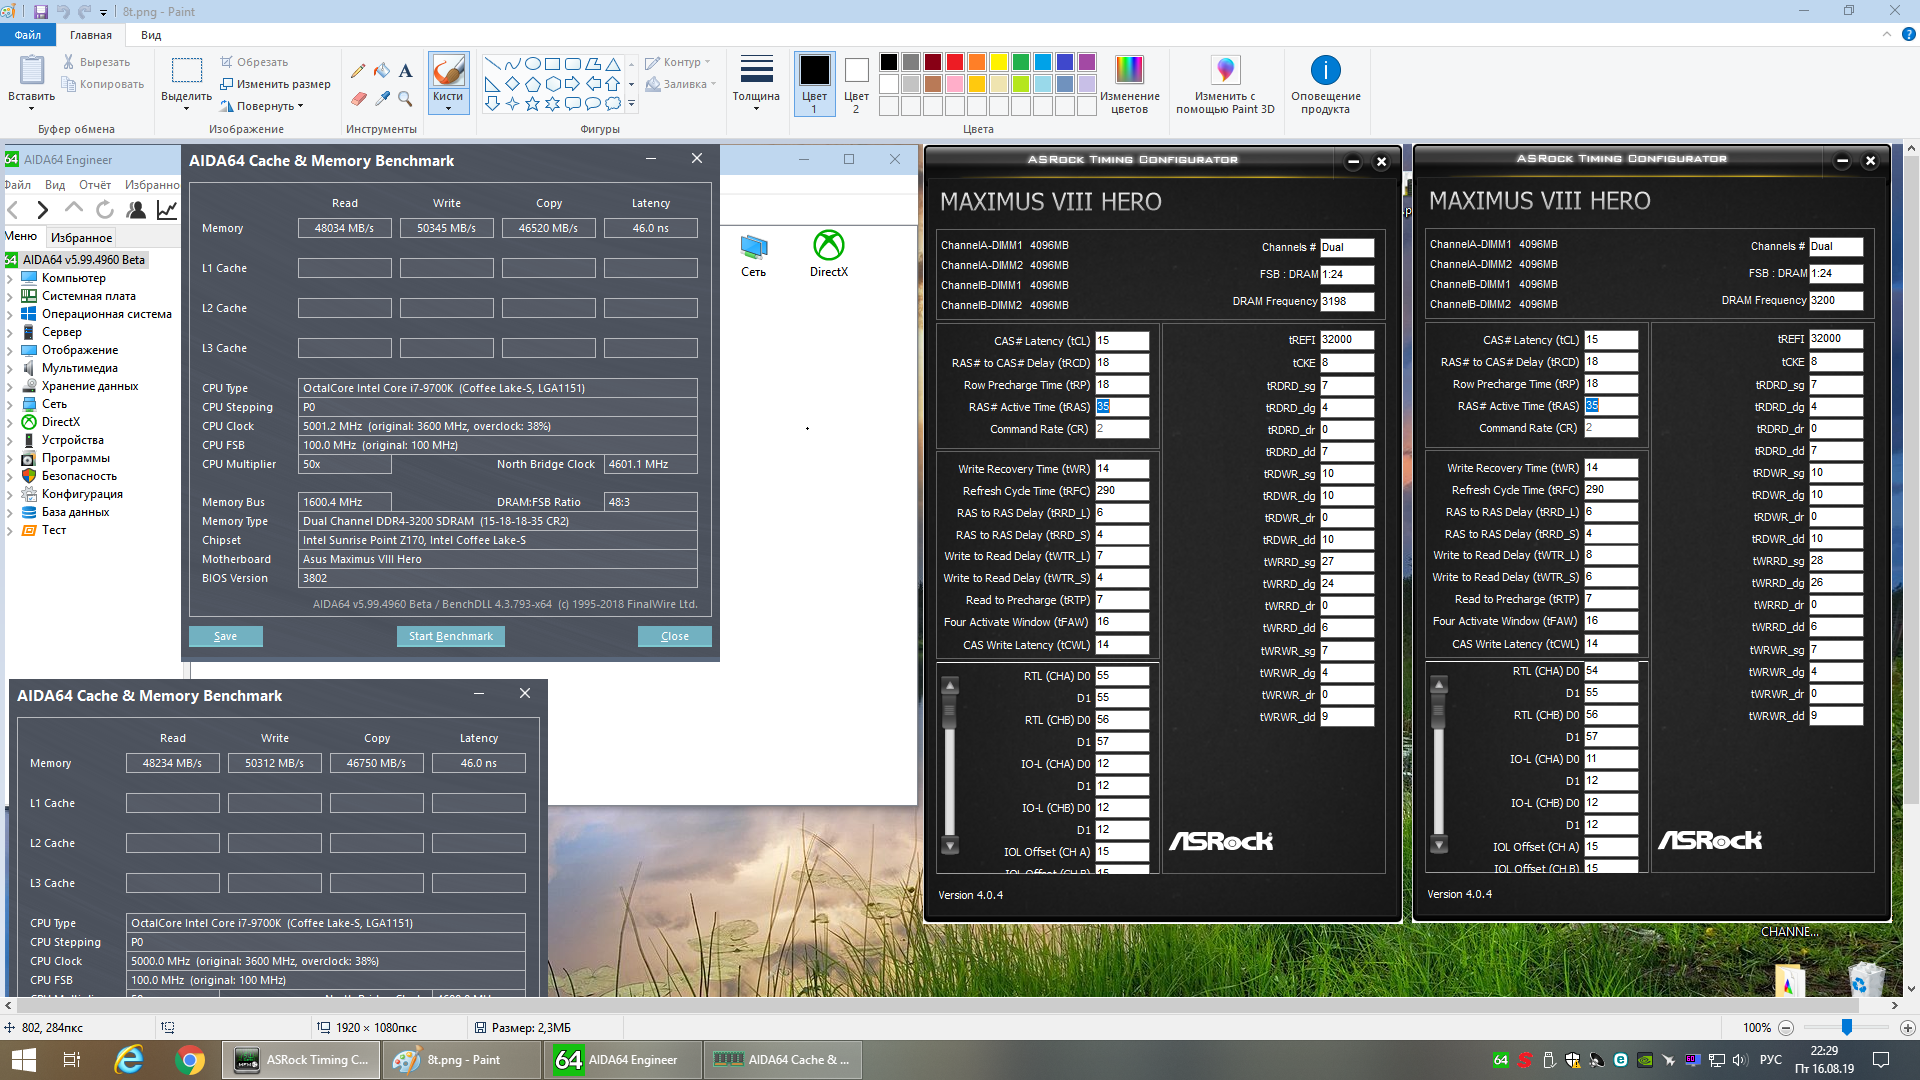The width and height of the screenshot is (1920, 1080).
Task: Select the Magnifier tool
Action: tap(405, 98)
